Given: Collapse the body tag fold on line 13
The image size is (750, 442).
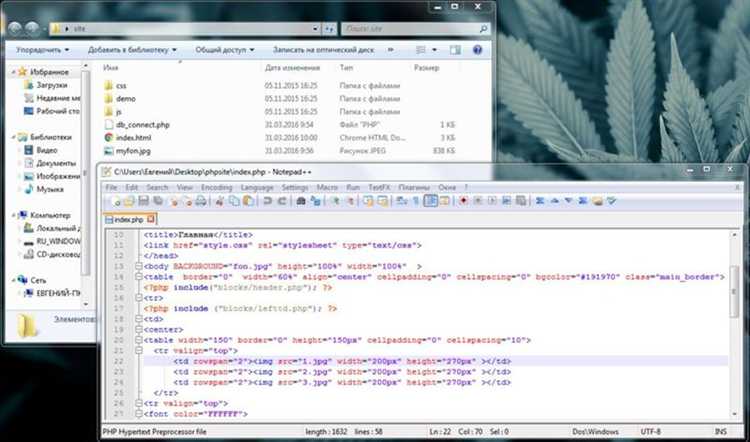Looking at the screenshot, I should [138, 265].
